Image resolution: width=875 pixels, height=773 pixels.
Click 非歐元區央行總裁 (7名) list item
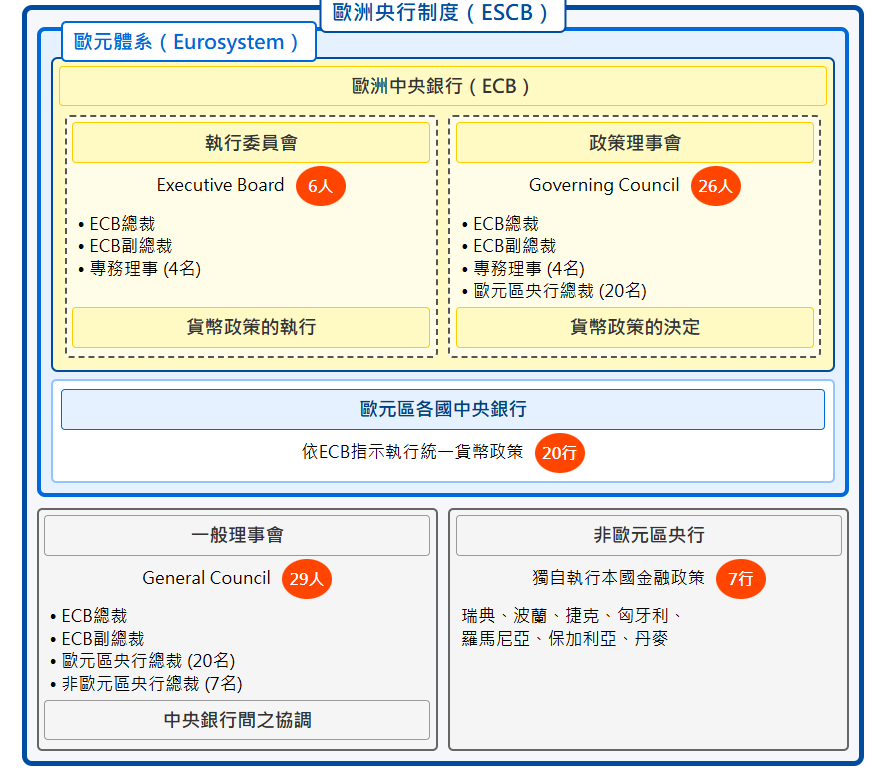point(152,684)
